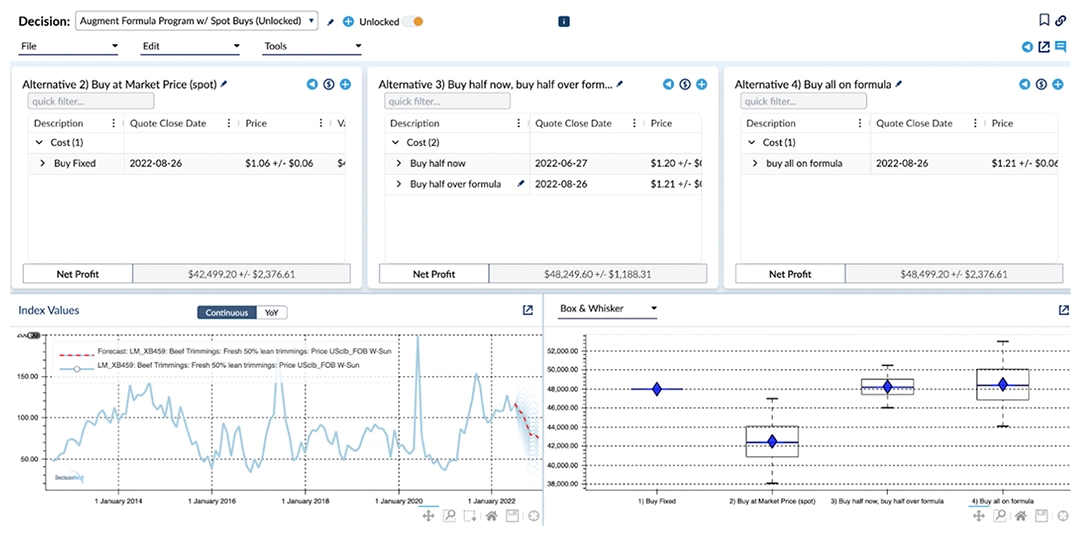Click Net Profit button in Alternative 4

pyautogui.click(x=790, y=274)
